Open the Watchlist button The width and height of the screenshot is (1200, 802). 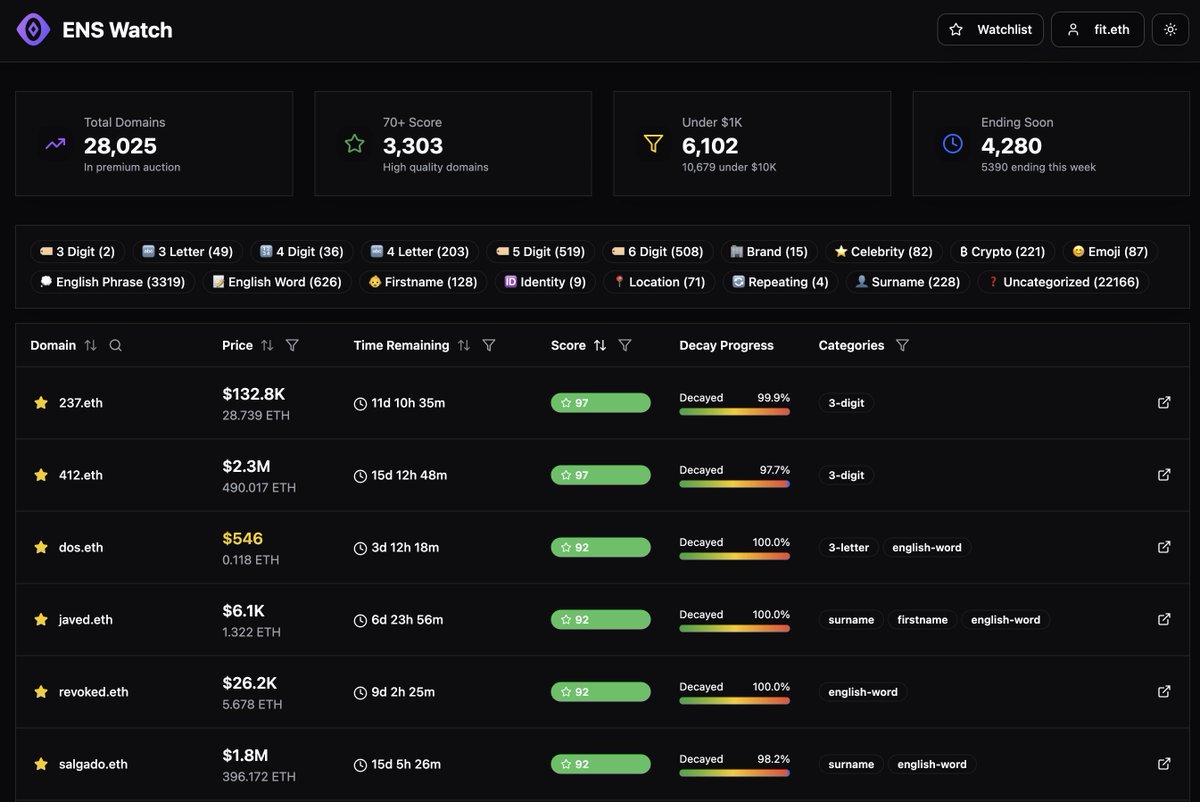[990, 30]
